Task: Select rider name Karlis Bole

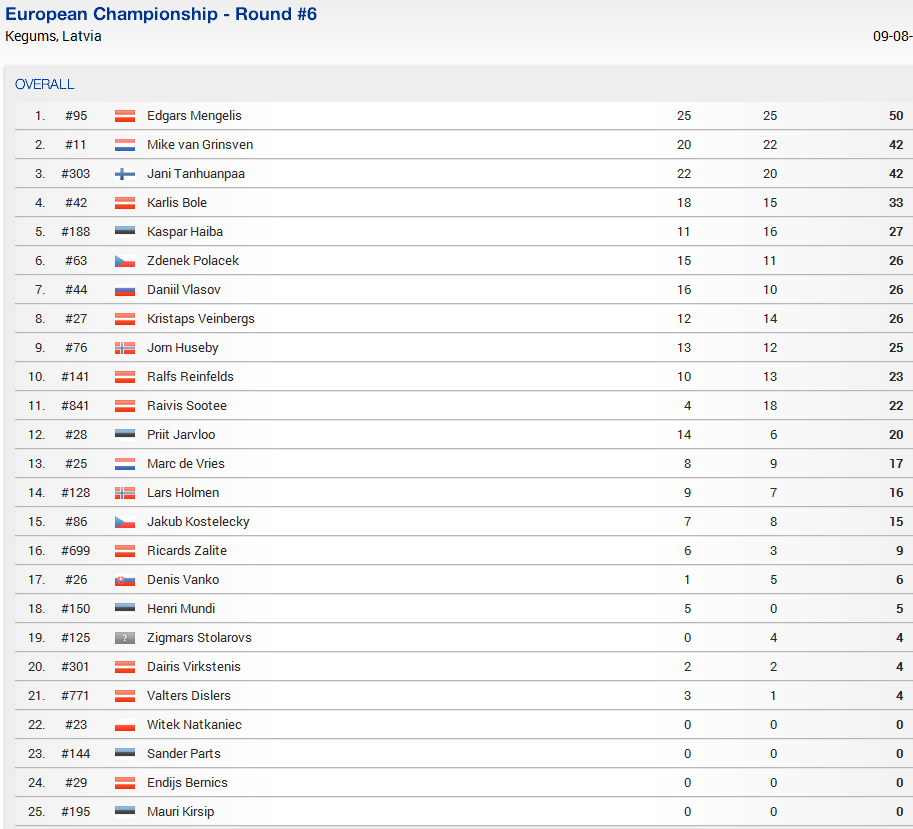Action: (177, 203)
